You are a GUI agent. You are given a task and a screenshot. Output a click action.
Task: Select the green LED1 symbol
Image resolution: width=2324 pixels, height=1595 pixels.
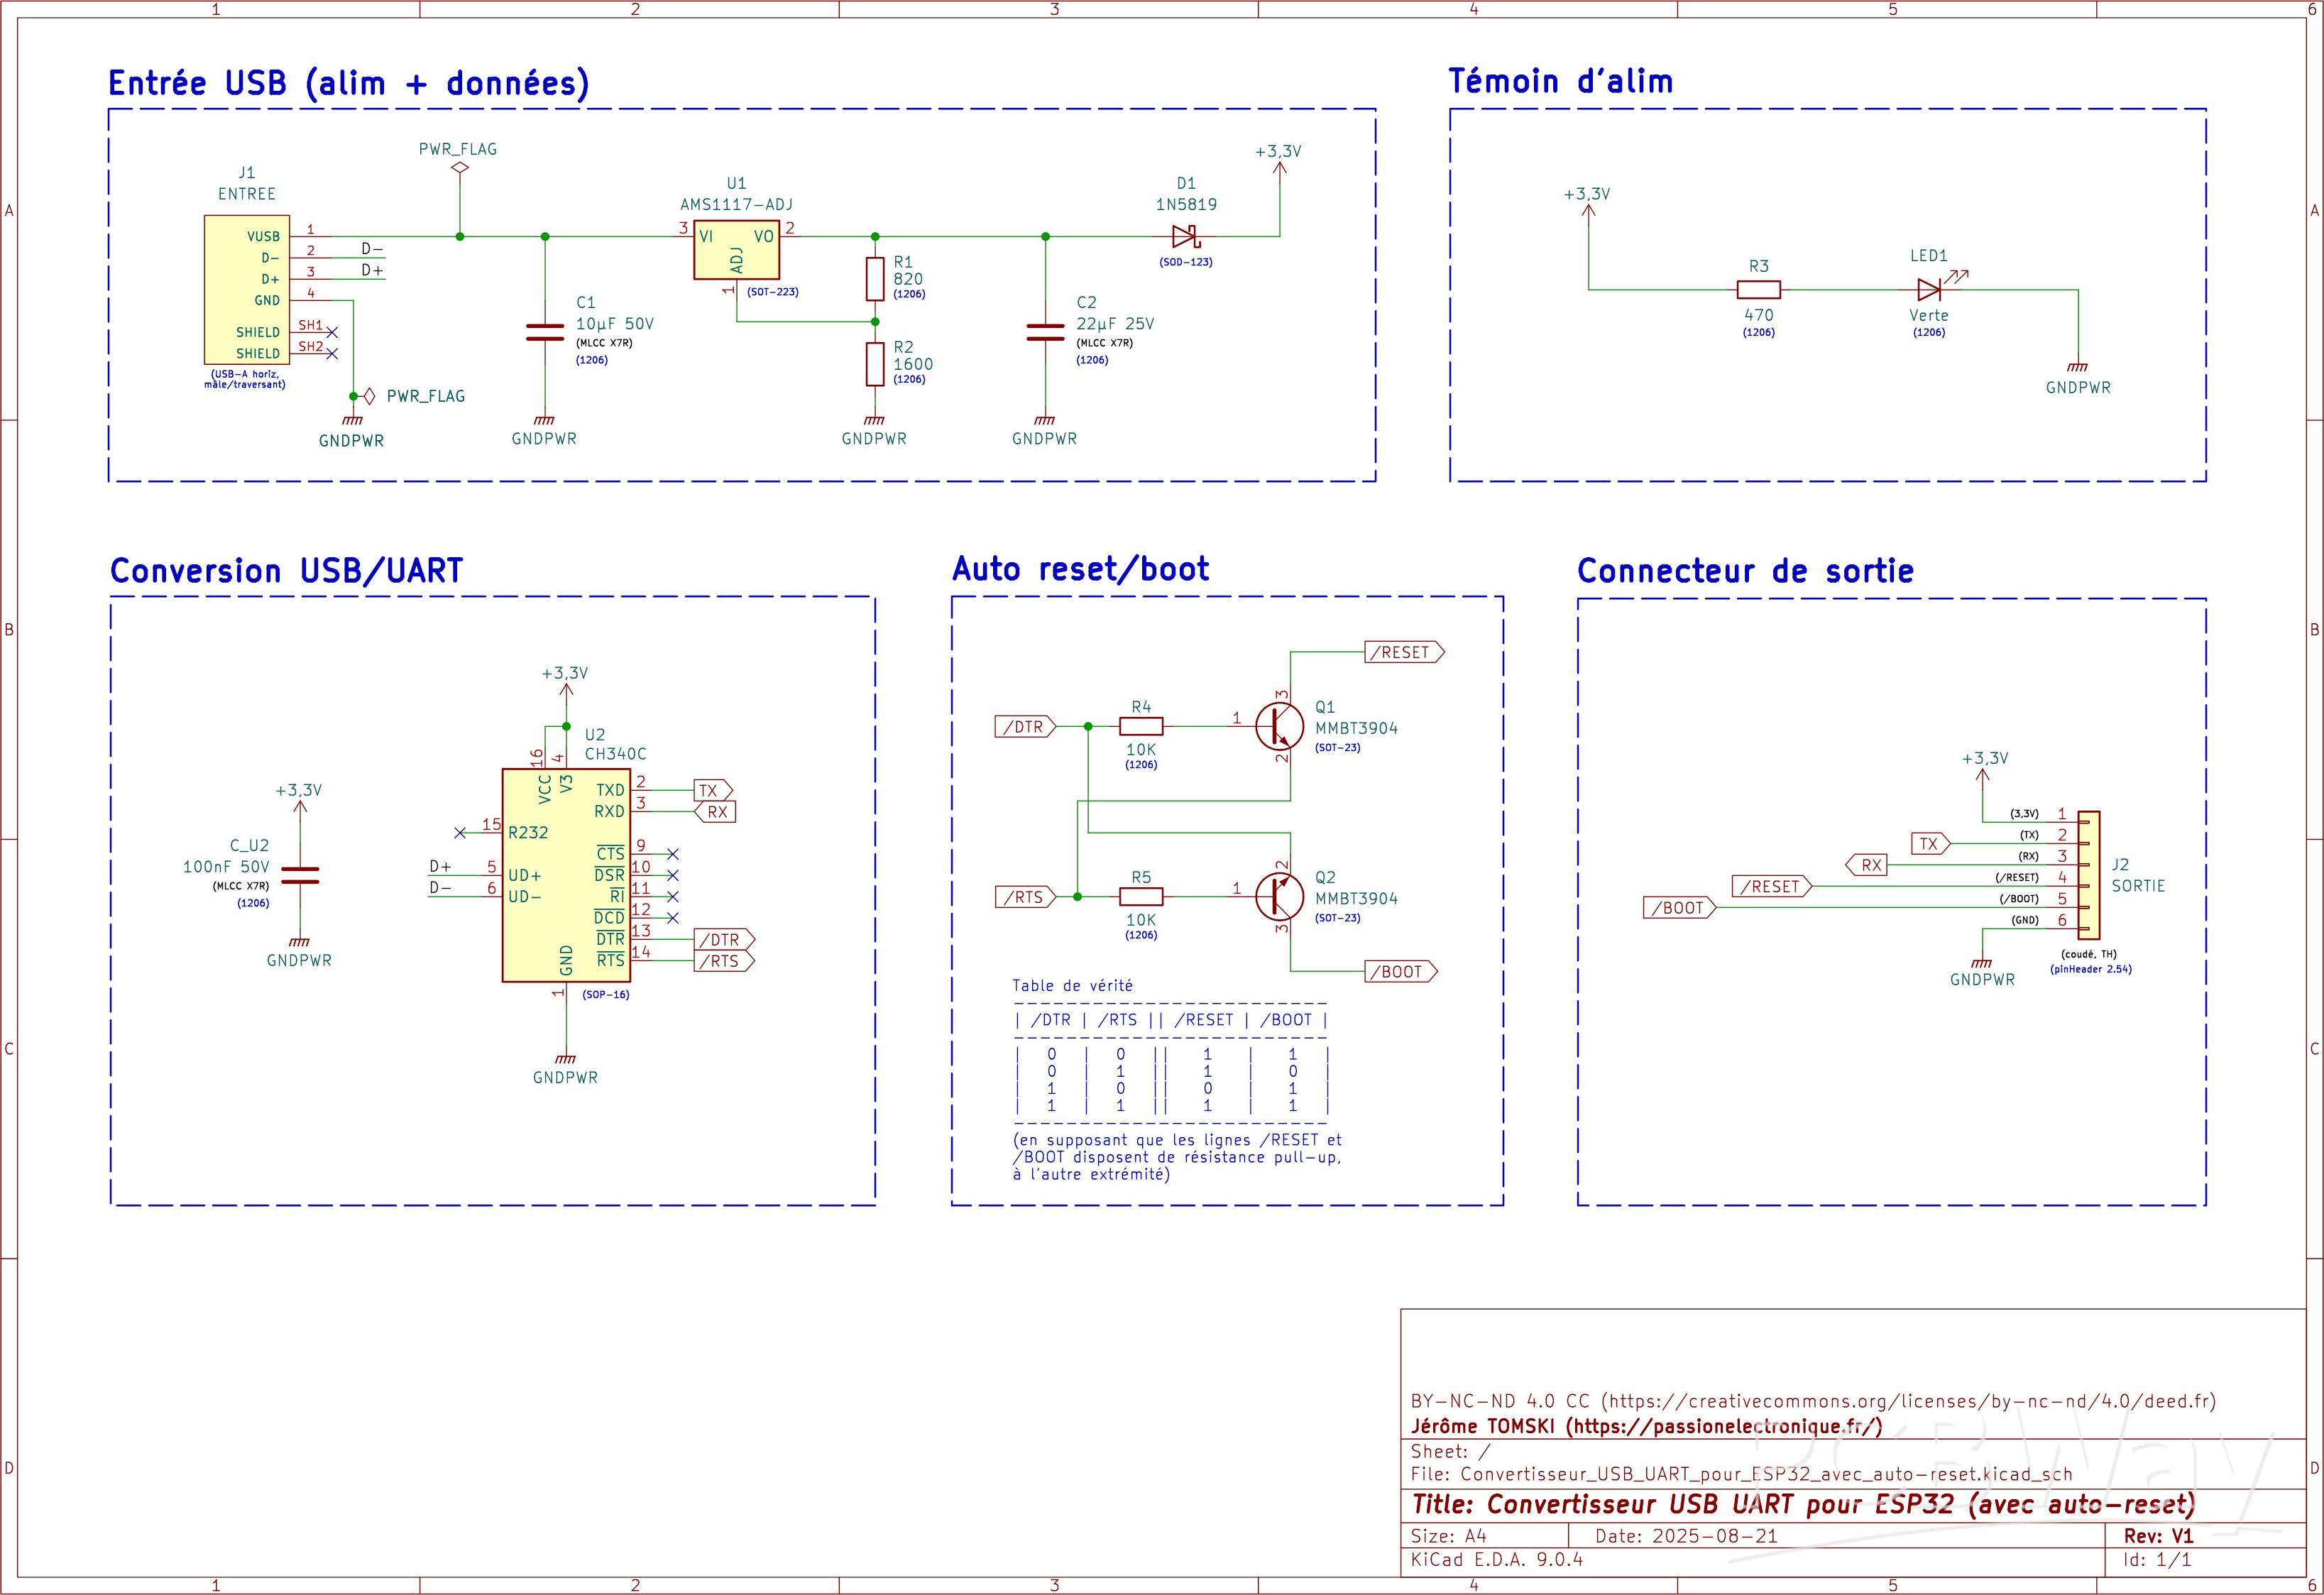pyautogui.click(x=1930, y=289)
